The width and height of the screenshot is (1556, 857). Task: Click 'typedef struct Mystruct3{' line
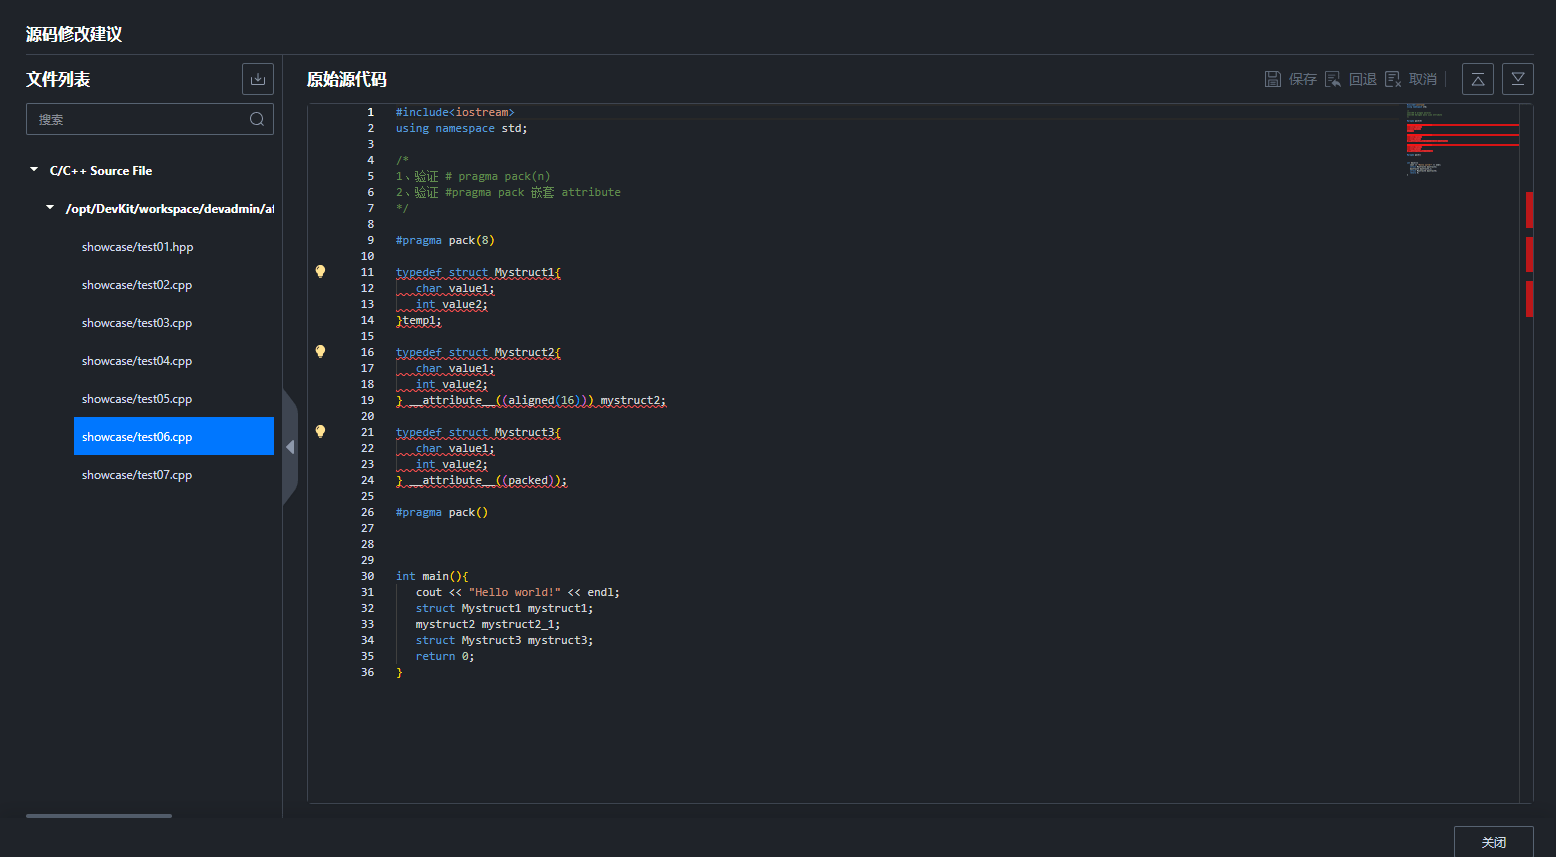(478, 432)
